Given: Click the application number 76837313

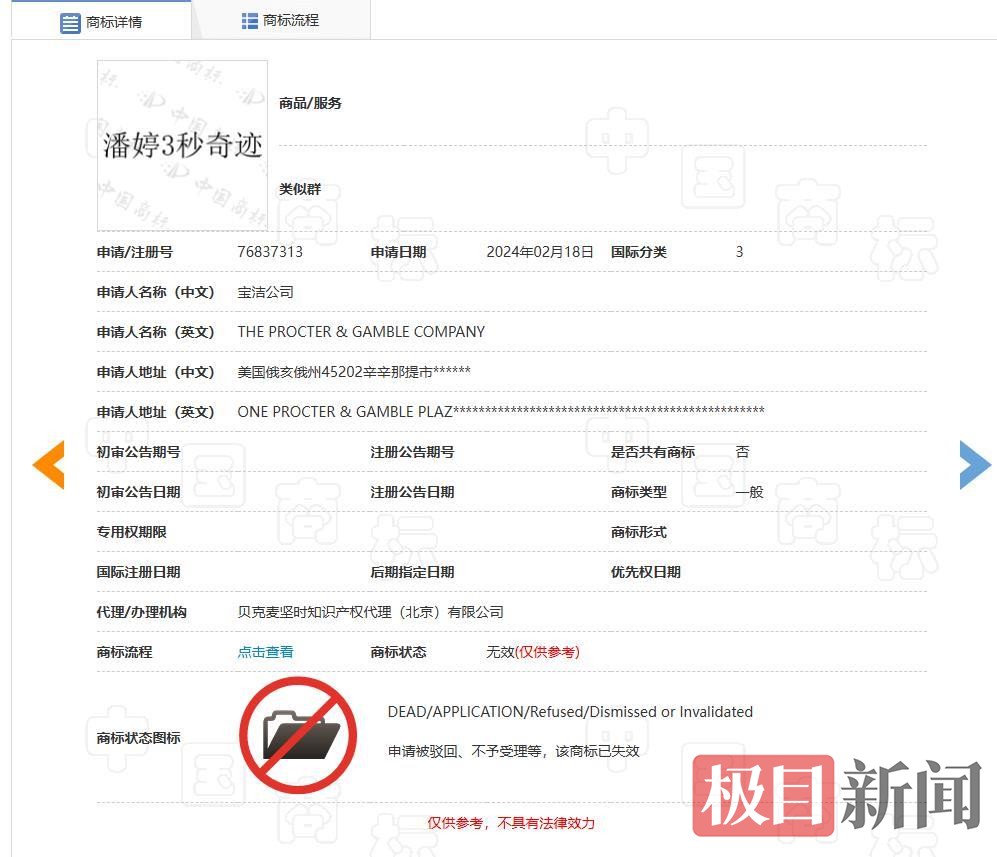Looking at the screenshot, I should coord(270,252).
